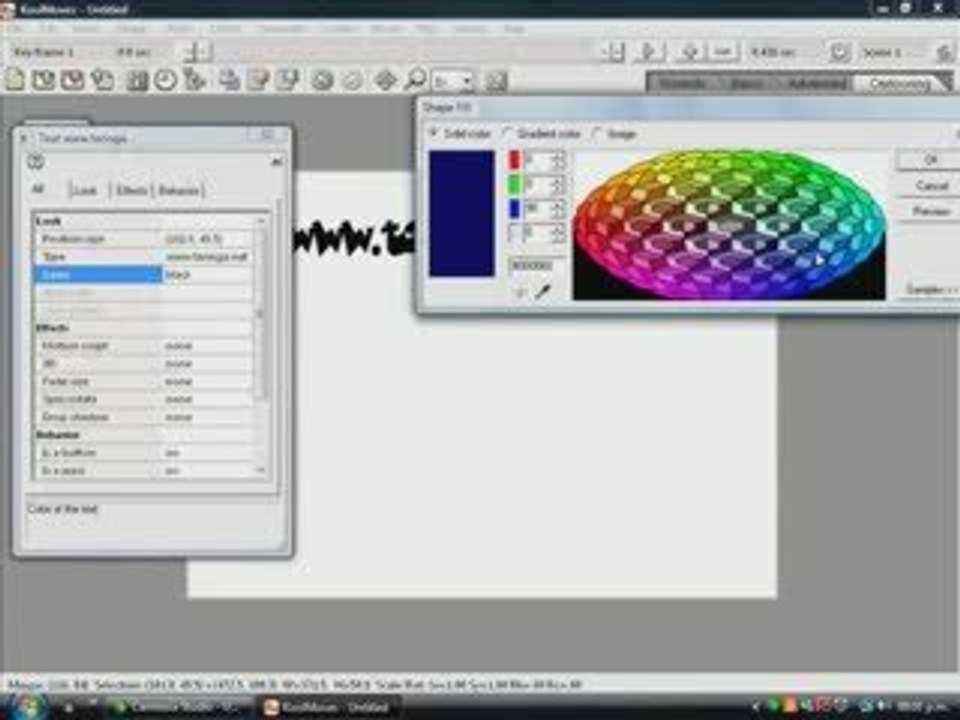Select the Motion script property row
960x720 pixels.
[x=144, y=346]
